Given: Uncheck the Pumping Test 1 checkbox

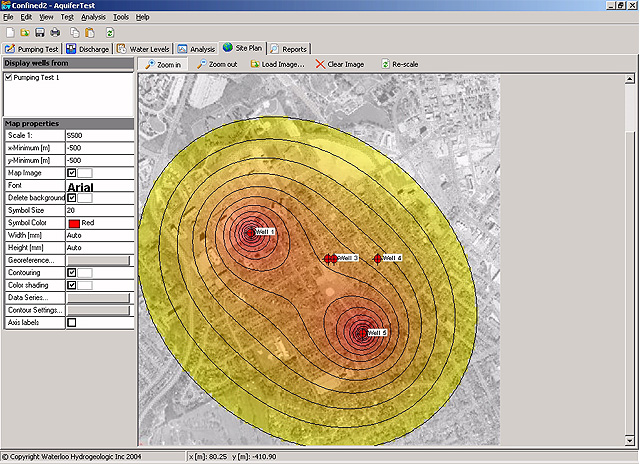Looking at the screenshot, I should (9, 77).
